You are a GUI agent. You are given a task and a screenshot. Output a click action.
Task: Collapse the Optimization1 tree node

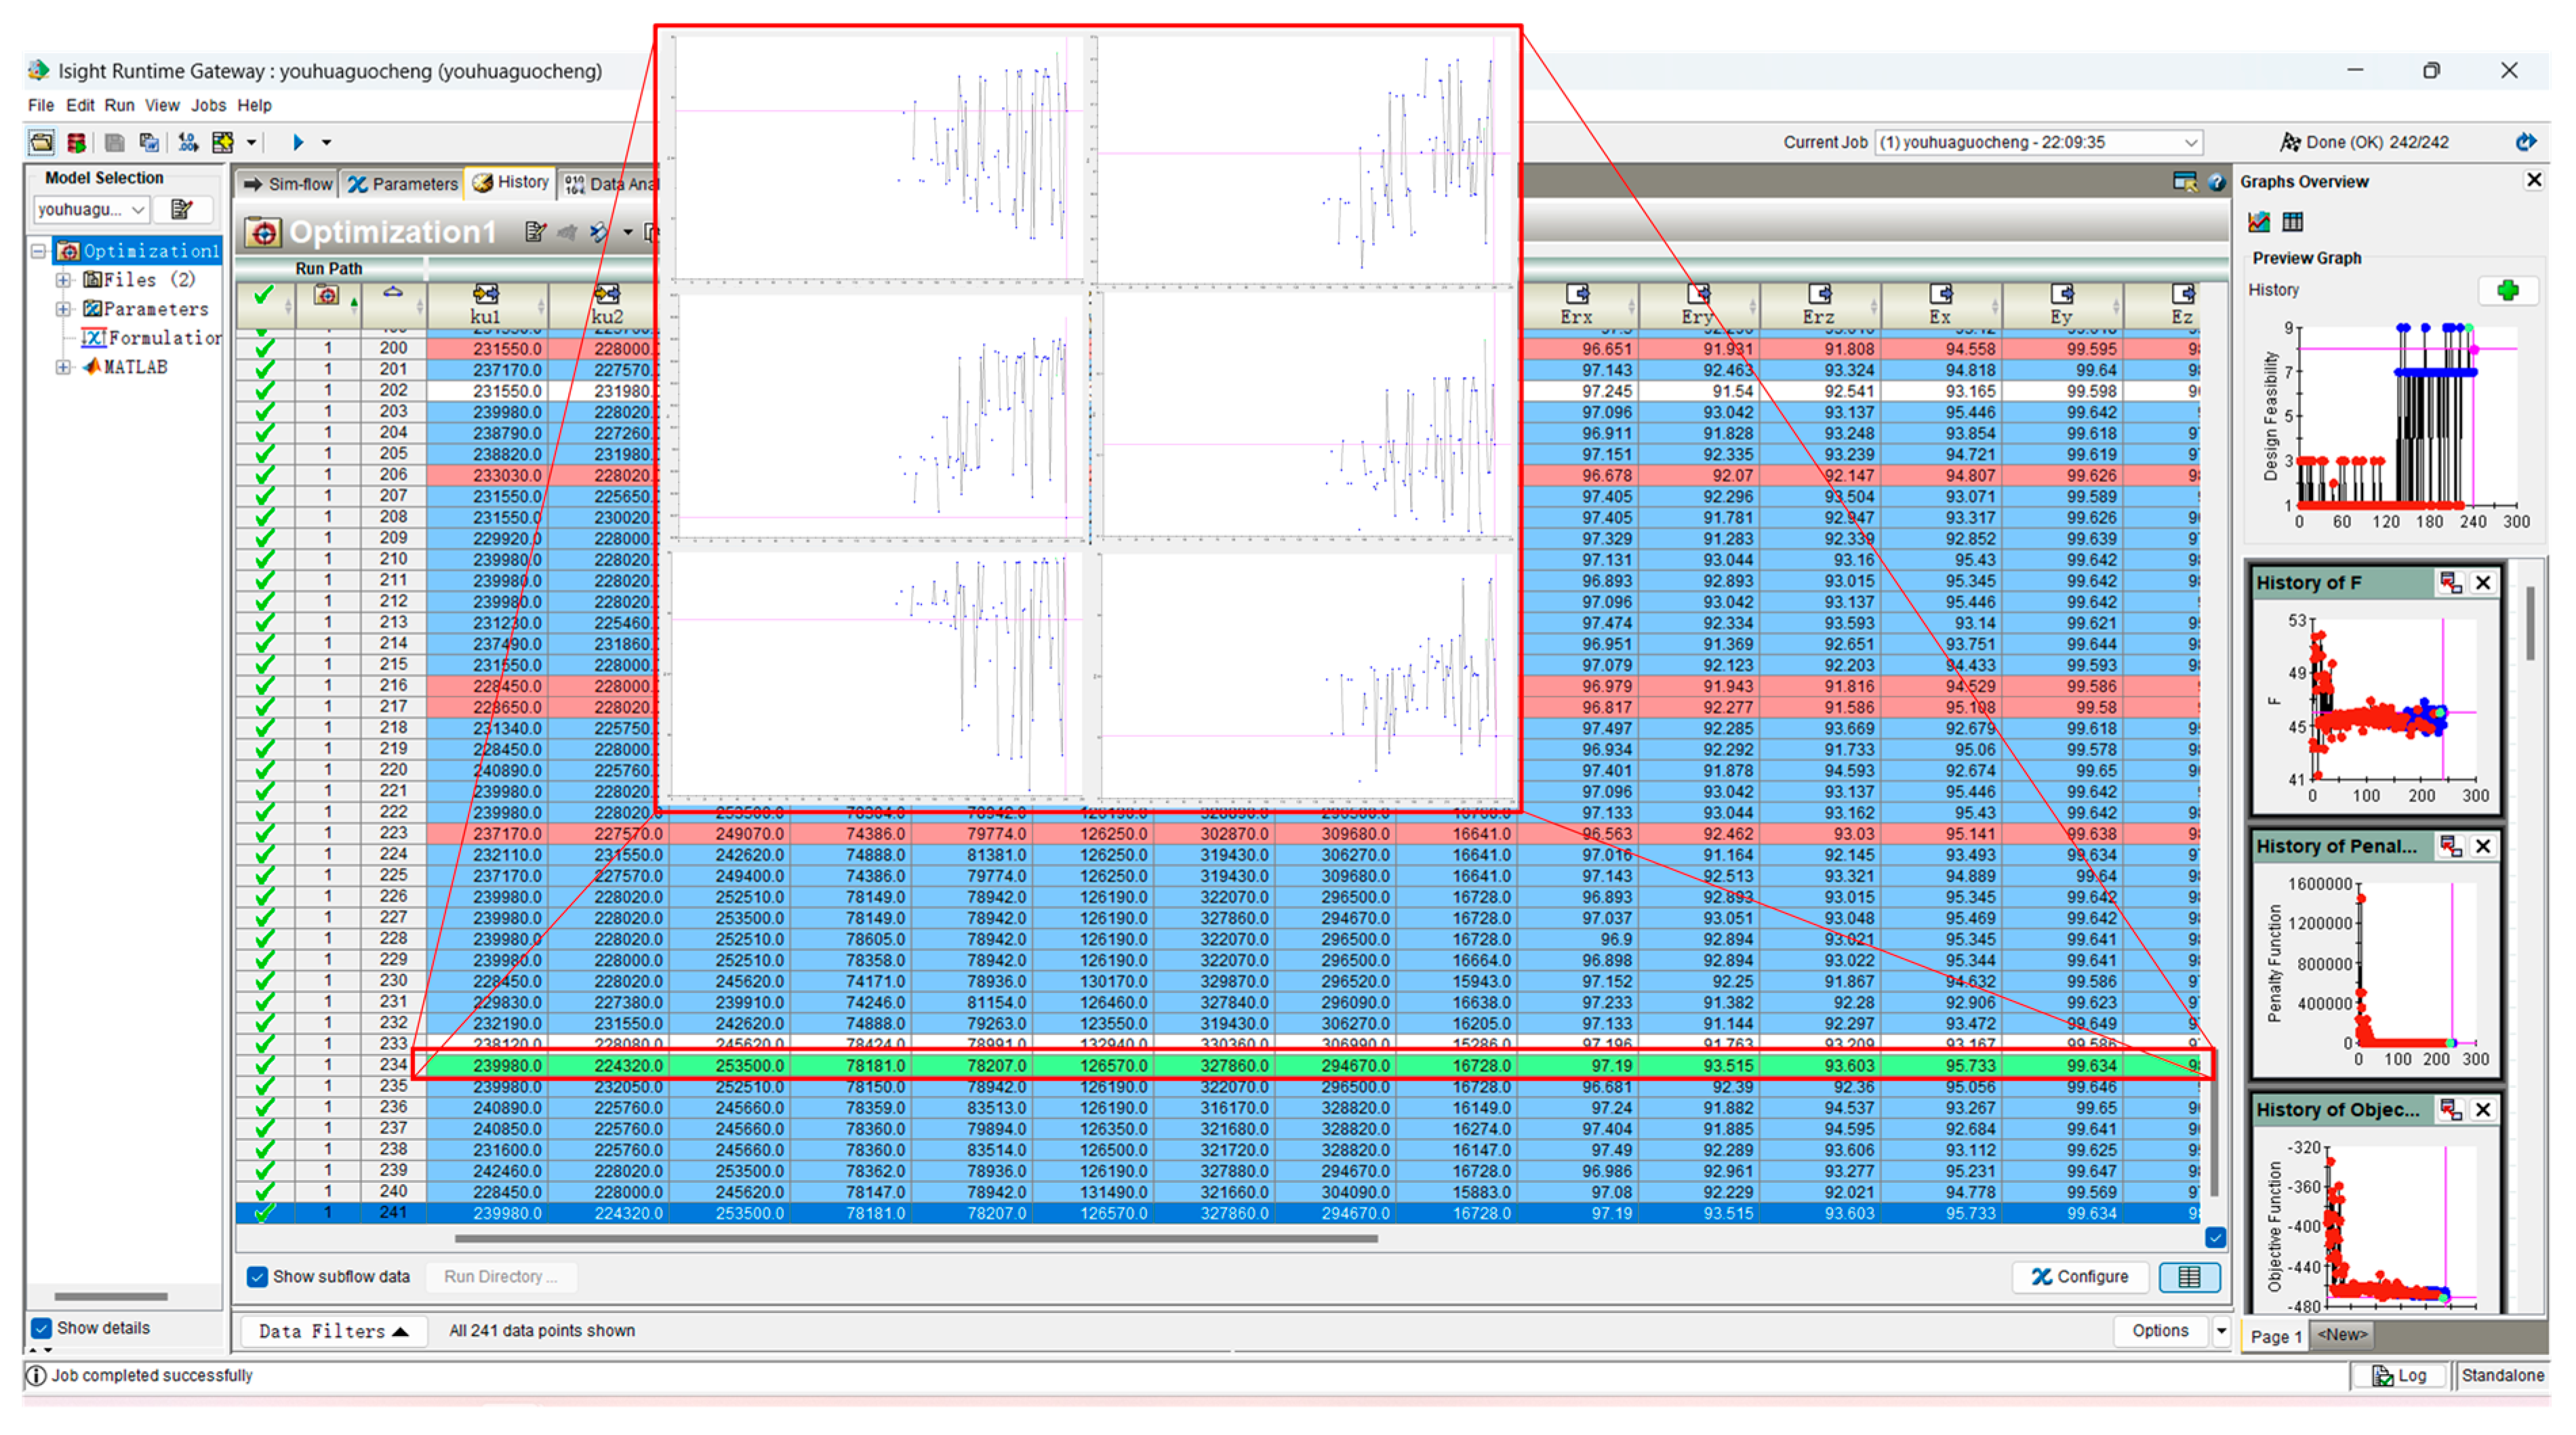point(39,251)
